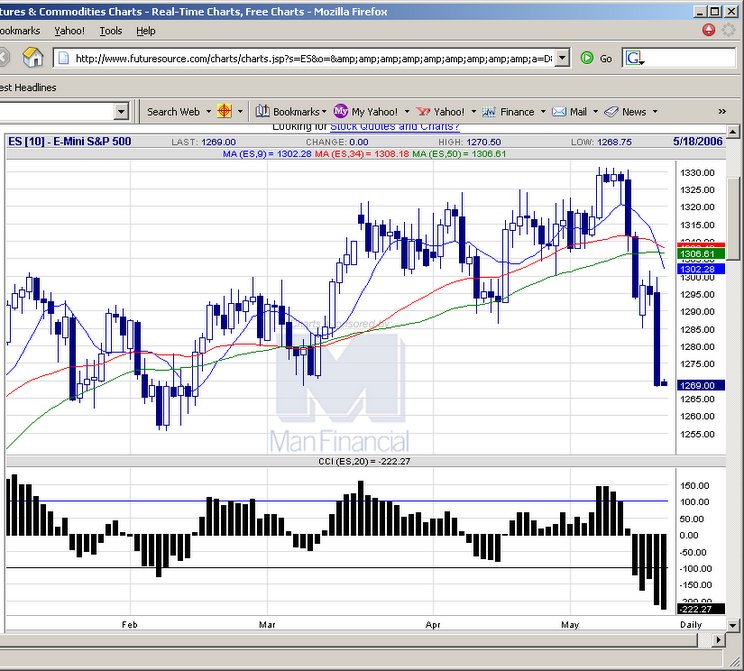Screen dimensions: 744x671
Task: Click the vertical scrollbar down arrow
Action: pyautogui.click(x=733, y=625)
